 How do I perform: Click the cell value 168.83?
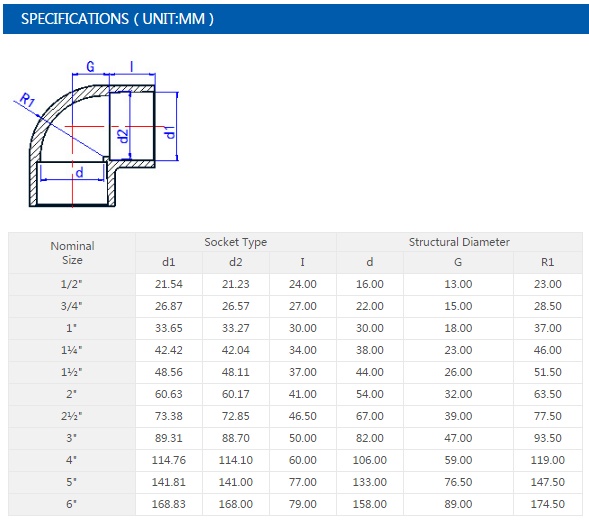[169, 504]
